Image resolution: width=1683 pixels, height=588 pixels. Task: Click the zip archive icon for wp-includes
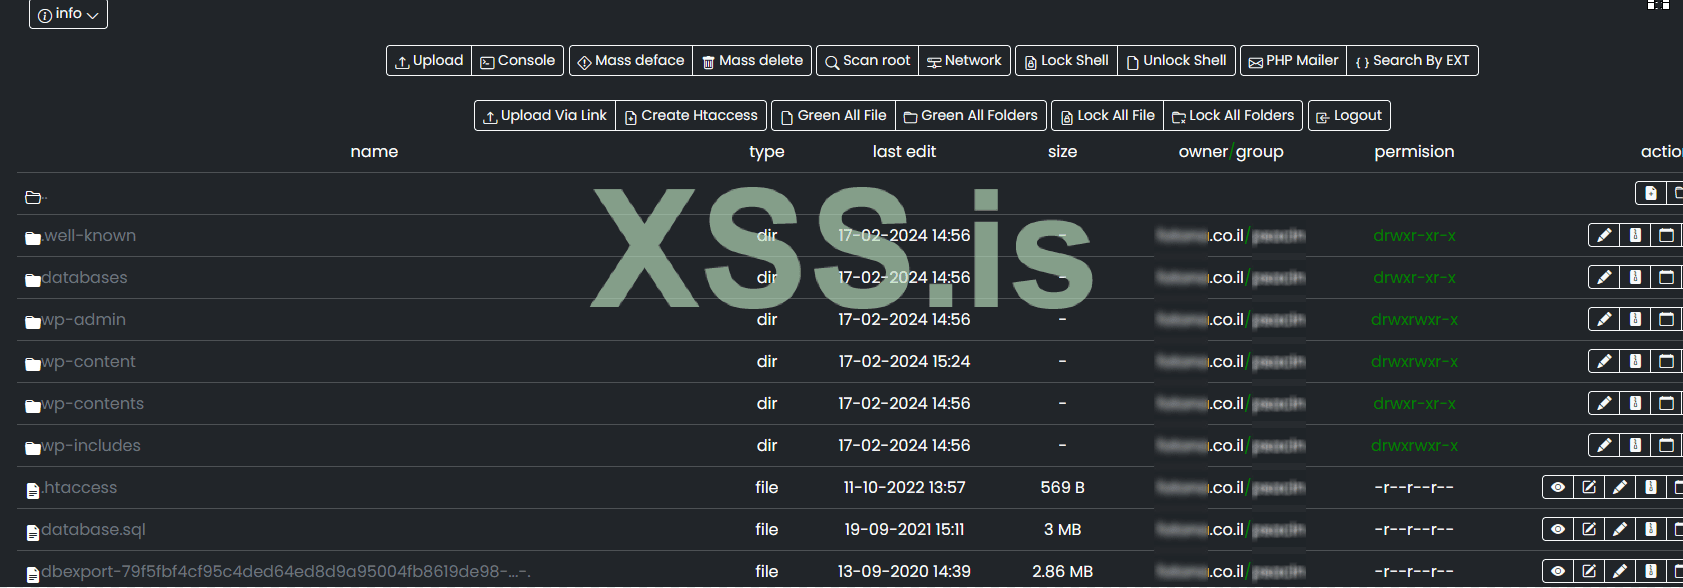coord(1635,446)
